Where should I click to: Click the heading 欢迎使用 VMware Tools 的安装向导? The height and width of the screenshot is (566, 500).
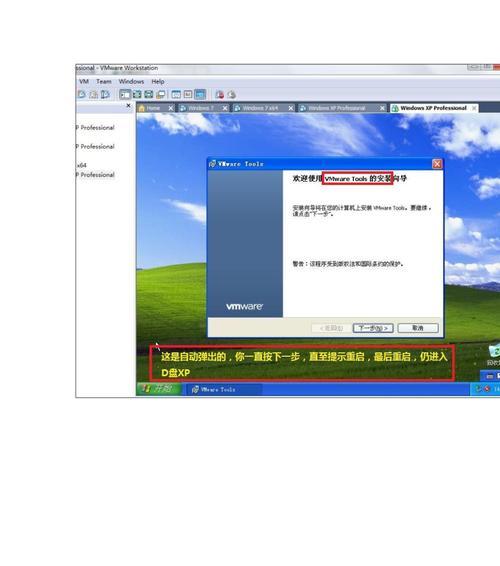pyautogui.click(x=349, y=178)
